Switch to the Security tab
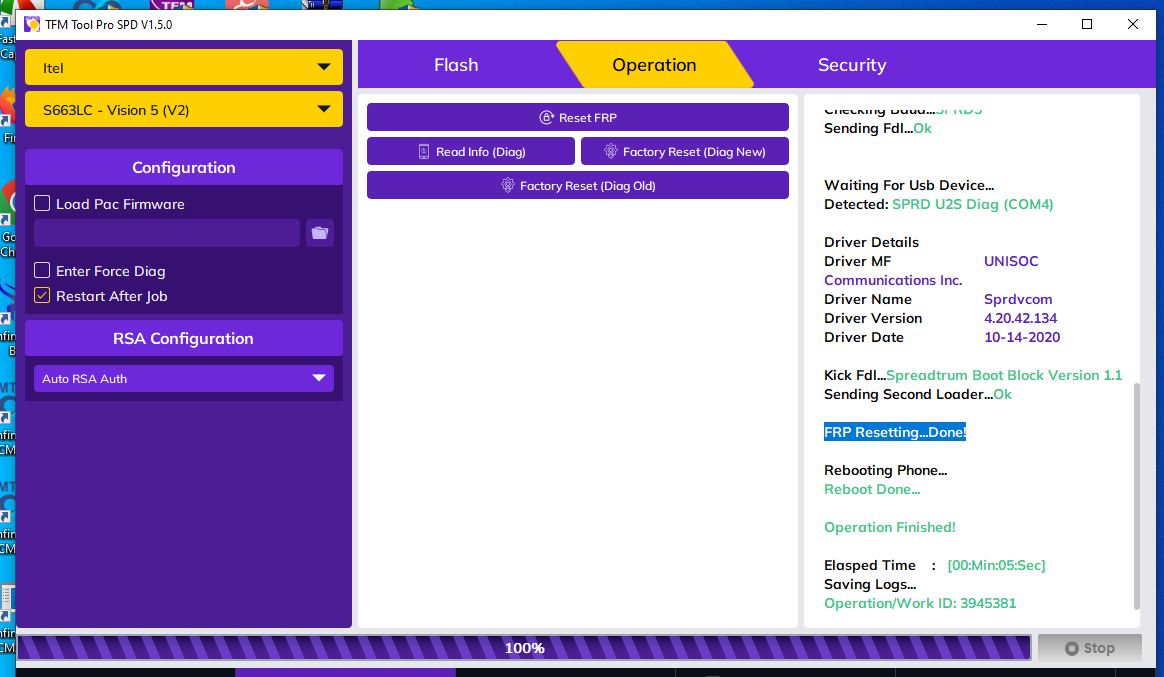The height and width of the screenshot is (677, 1164). point(851,65)
